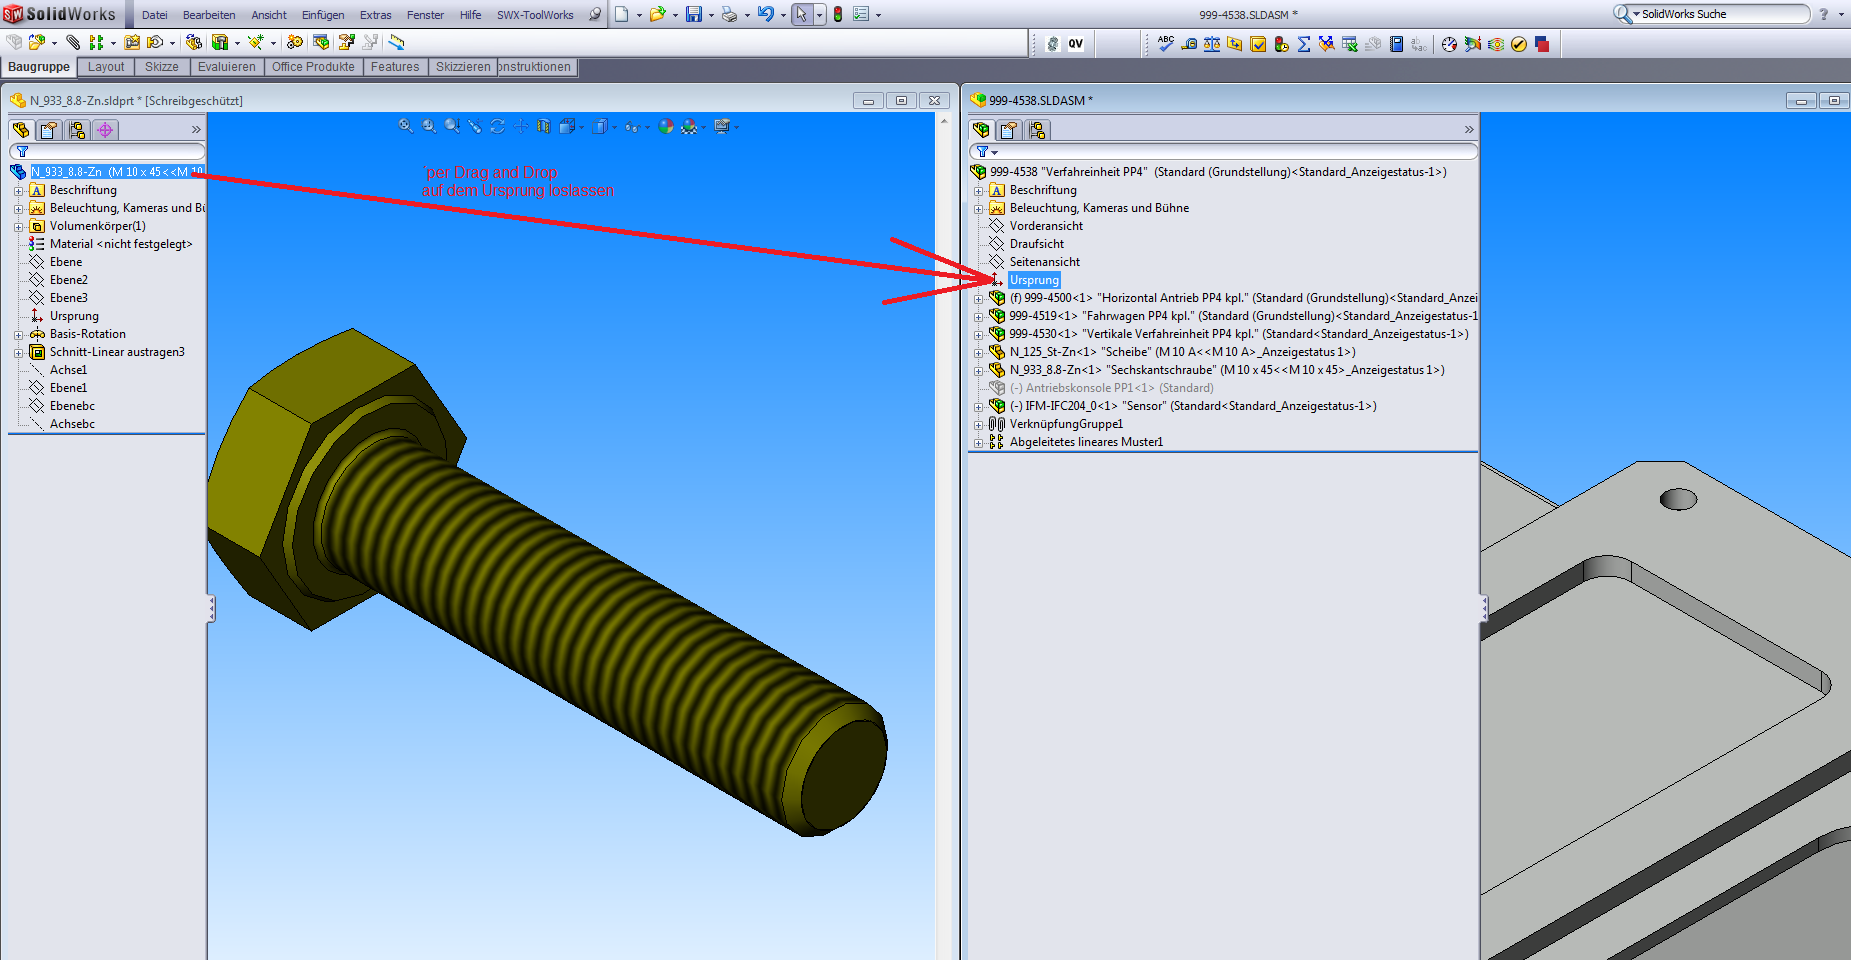Open the pink crosshair DimXpert tab
Screen dimensions: 1851x960
coord(105,130)
